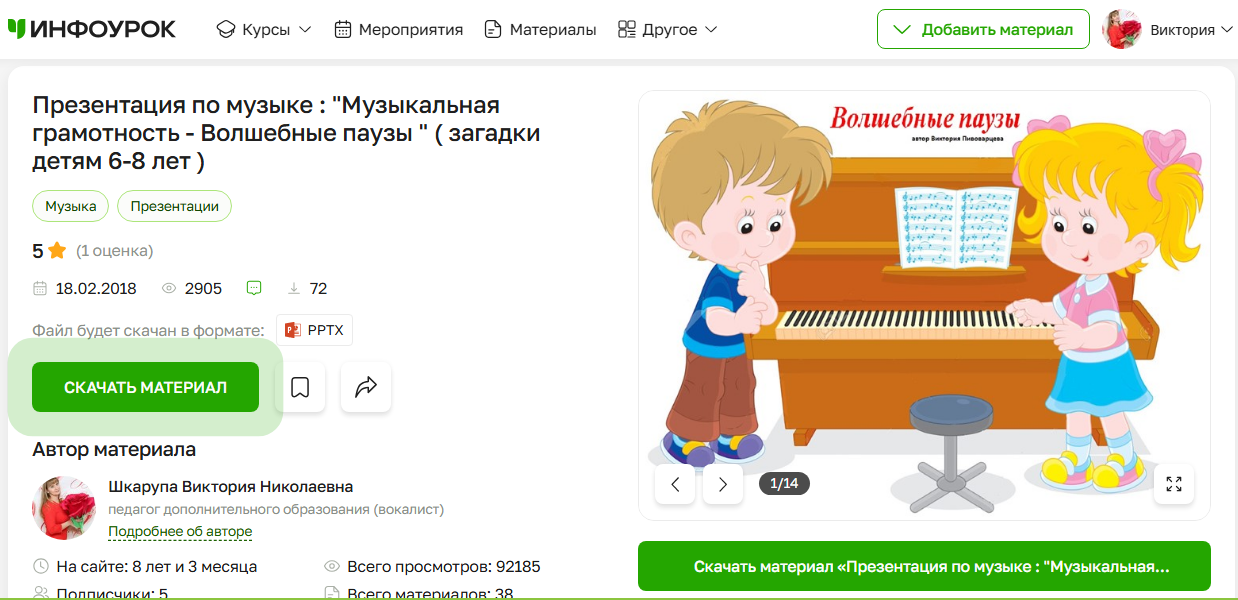This screenshot has width=1238, height=600.
Task: Click the Добавить материал button
Action: (x=982, y=29)
